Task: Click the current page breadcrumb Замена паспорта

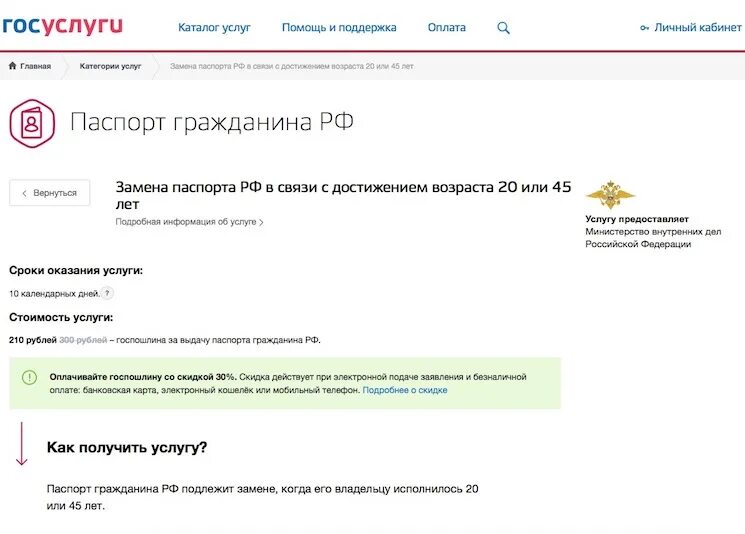Action: pyautogui.click(x=292, y=66)
